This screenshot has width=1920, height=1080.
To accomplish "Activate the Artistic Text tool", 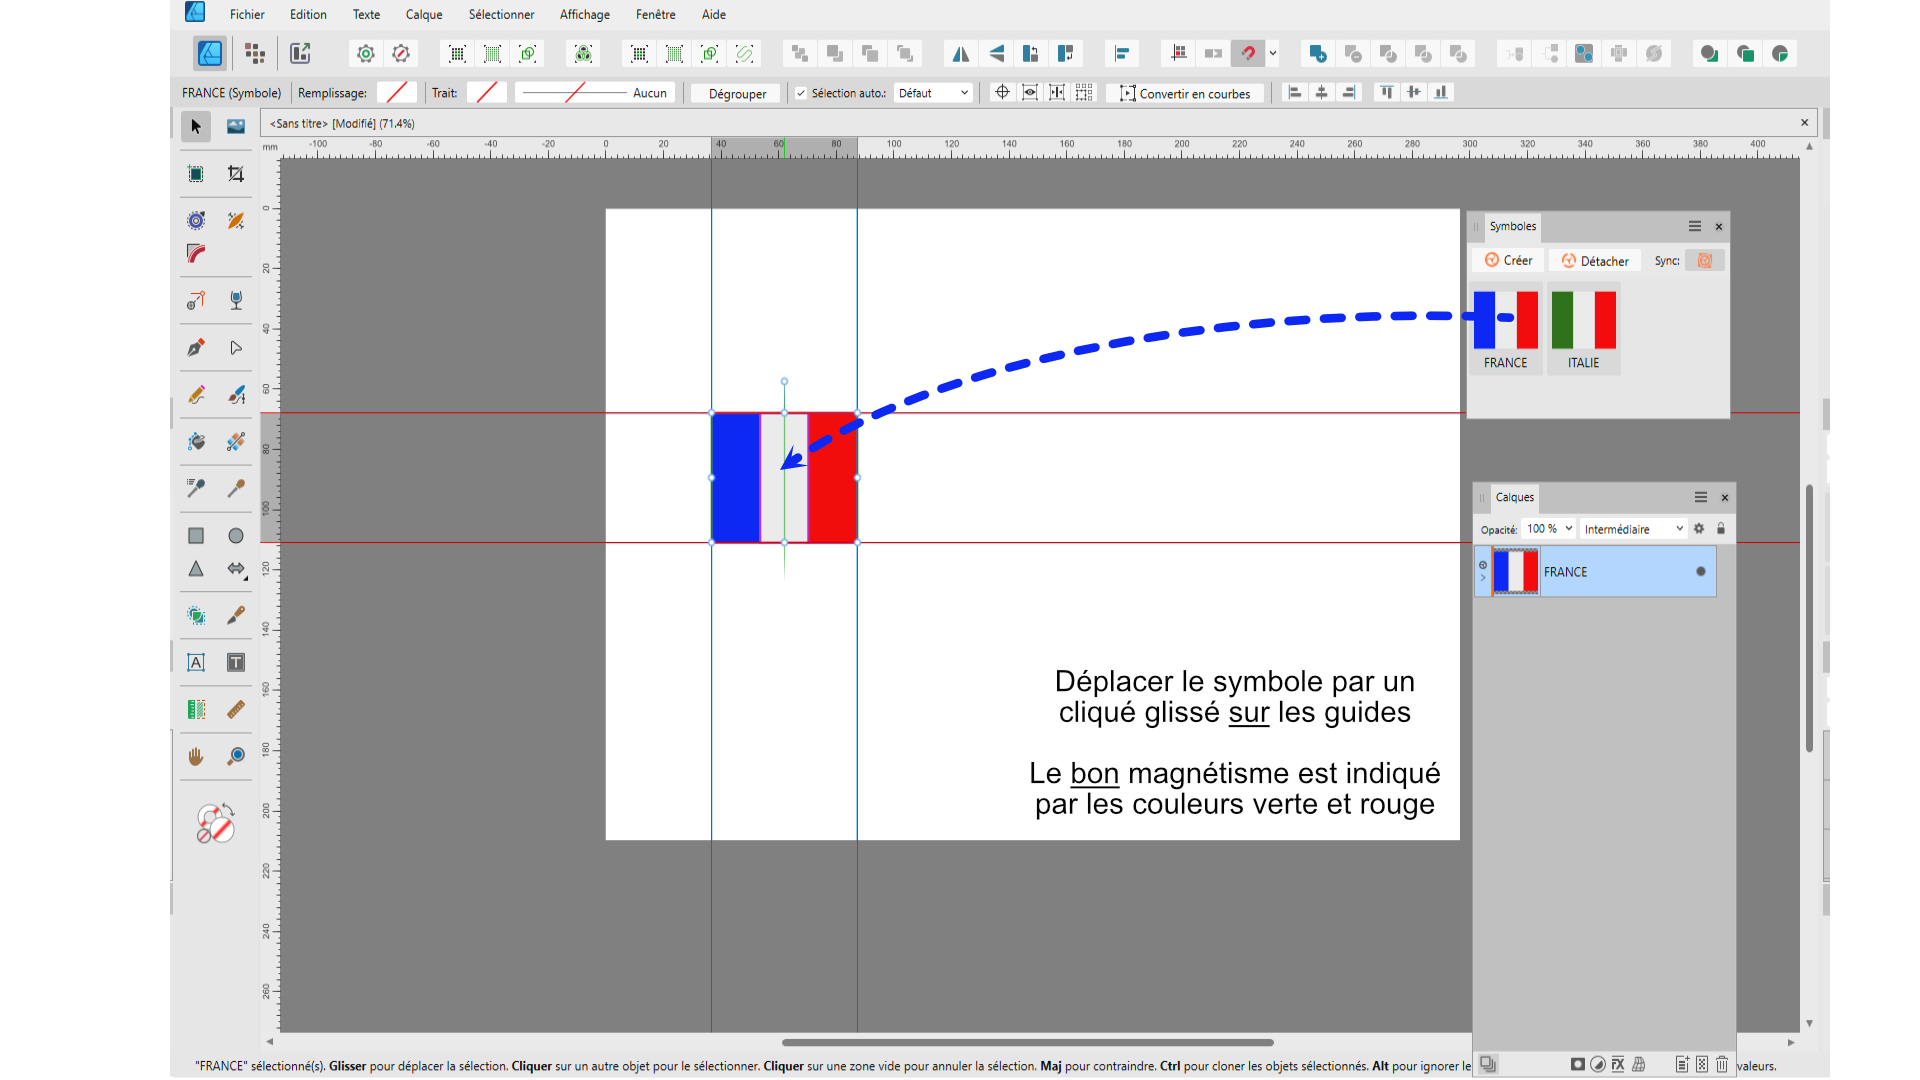I will point(196,662).
